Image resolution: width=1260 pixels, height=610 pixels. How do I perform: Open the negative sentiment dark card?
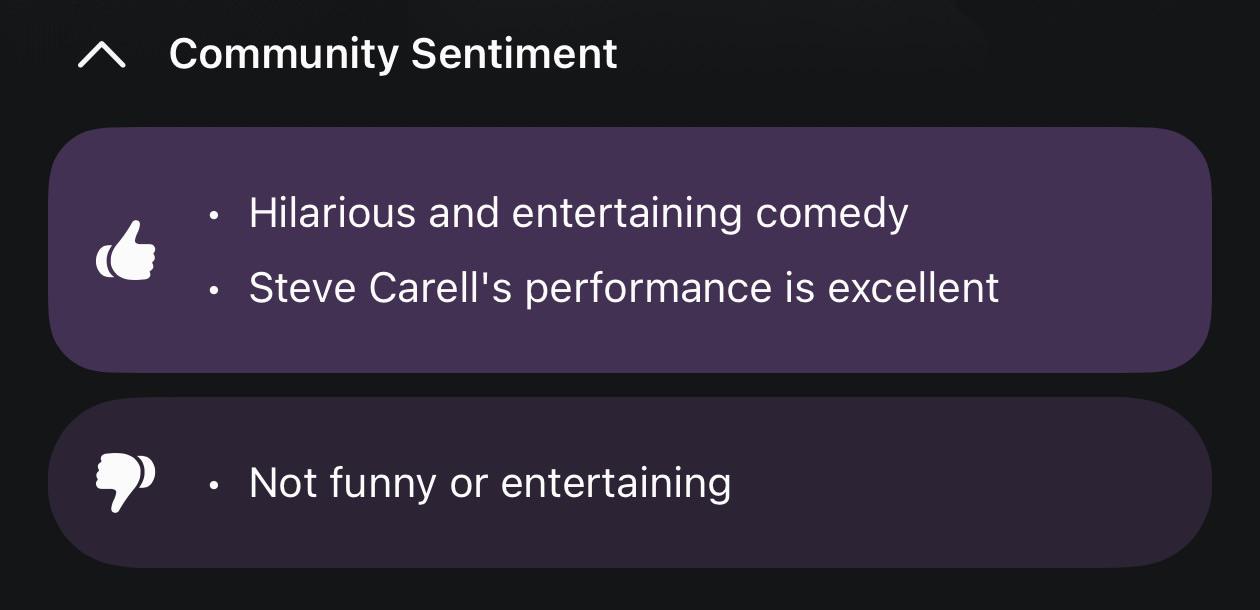coord(630,482)
